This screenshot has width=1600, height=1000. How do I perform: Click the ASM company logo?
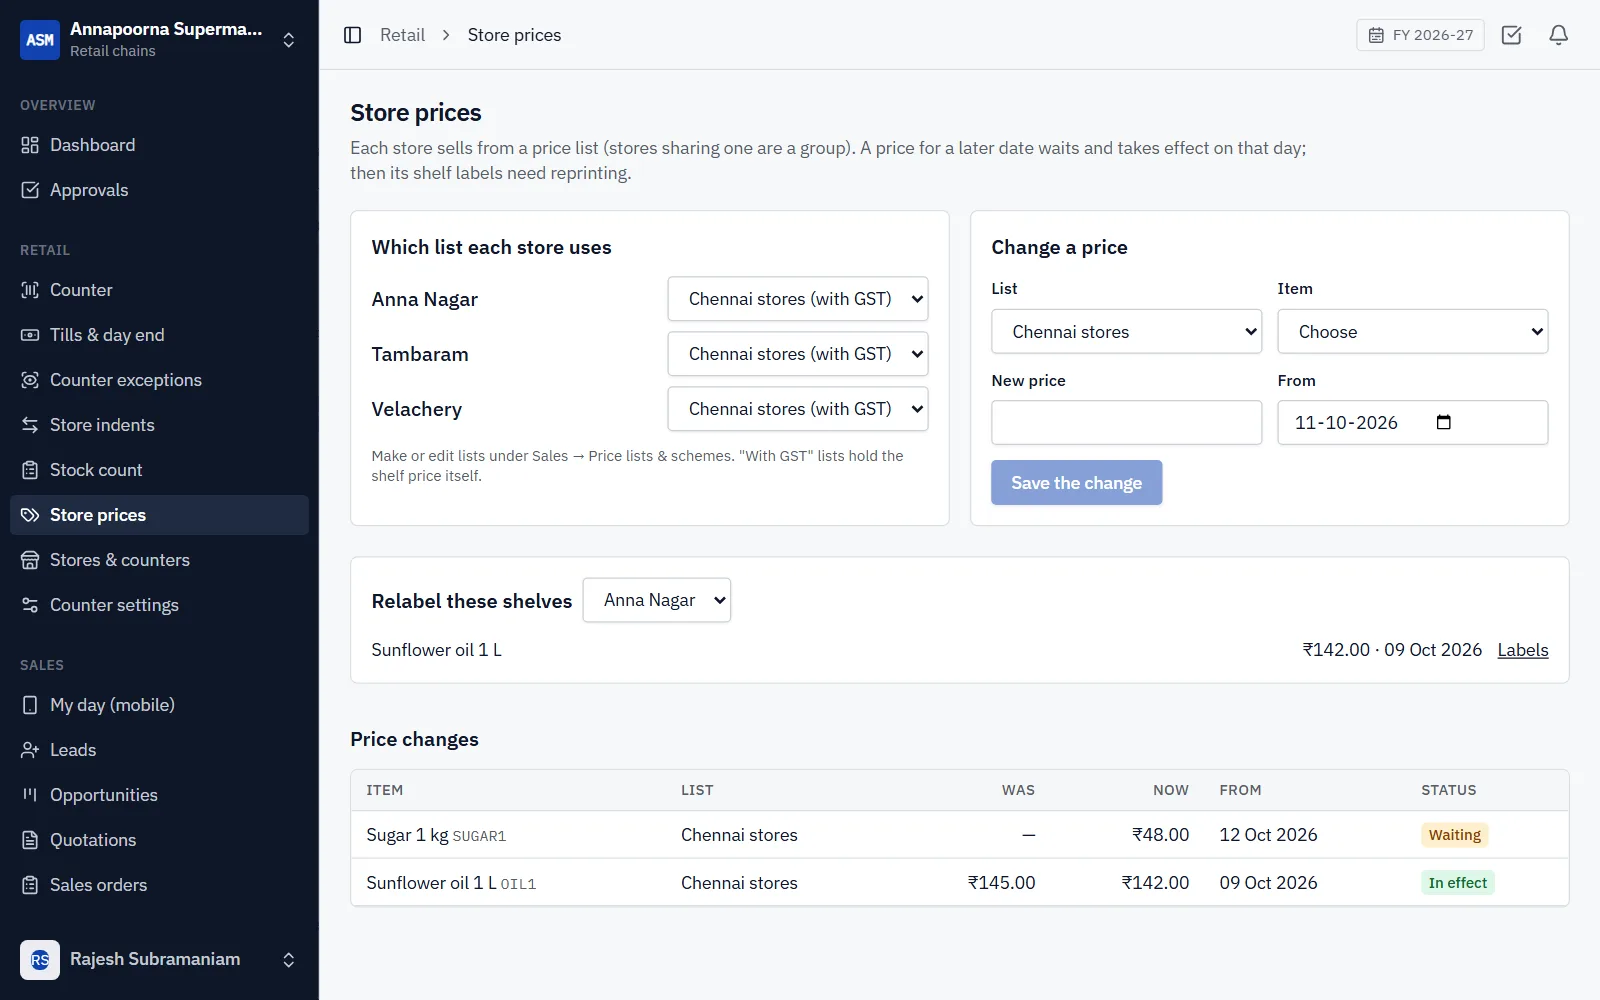tap(40, 40)
